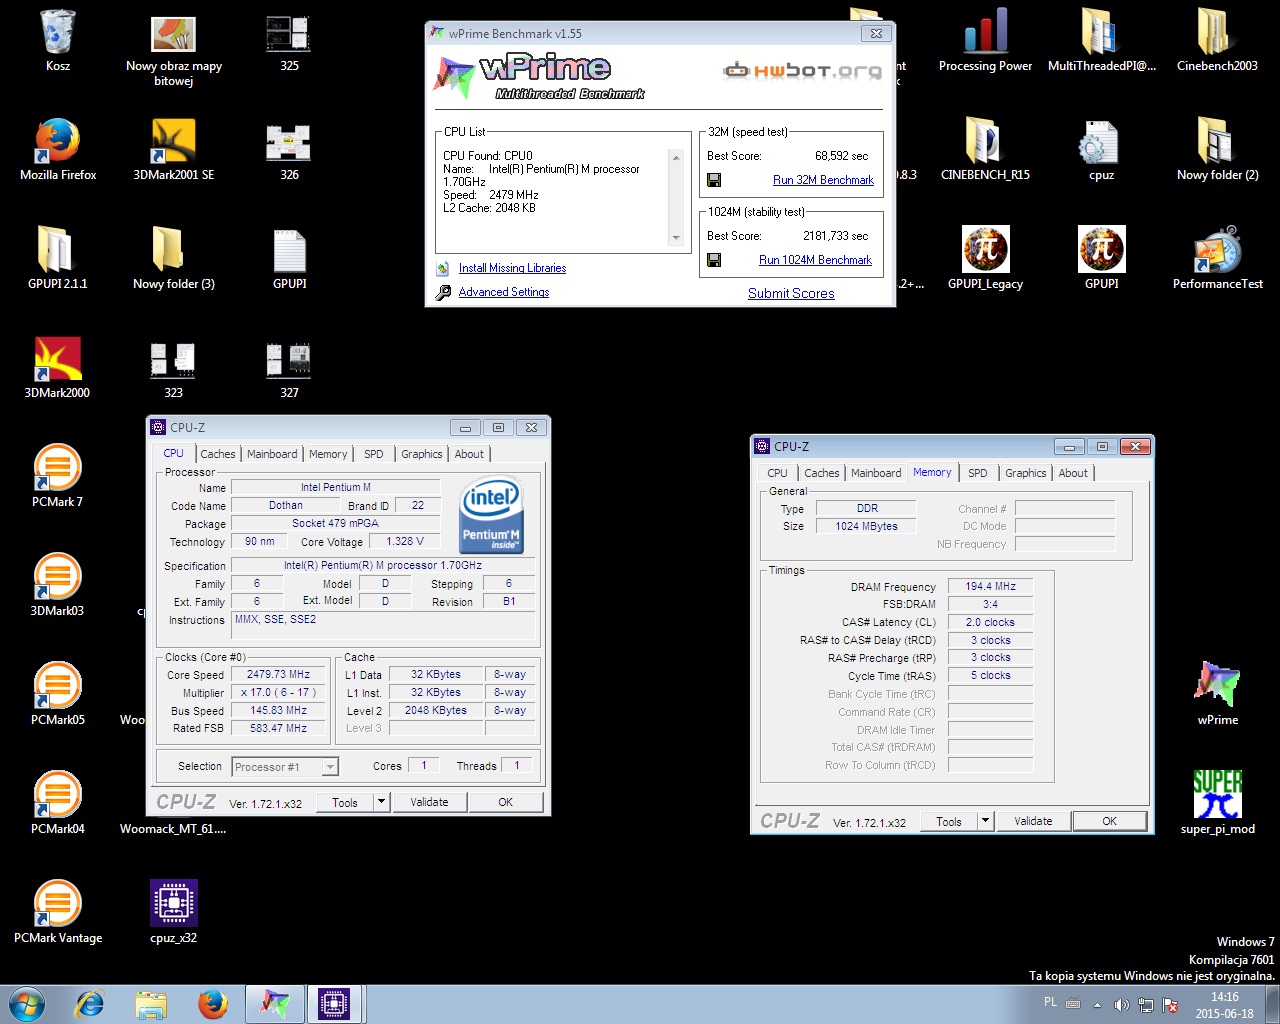This screenshot has width=1280, height=1024.
Task: Click Validate button in left CPU-Z
Action: pos(429,802)
